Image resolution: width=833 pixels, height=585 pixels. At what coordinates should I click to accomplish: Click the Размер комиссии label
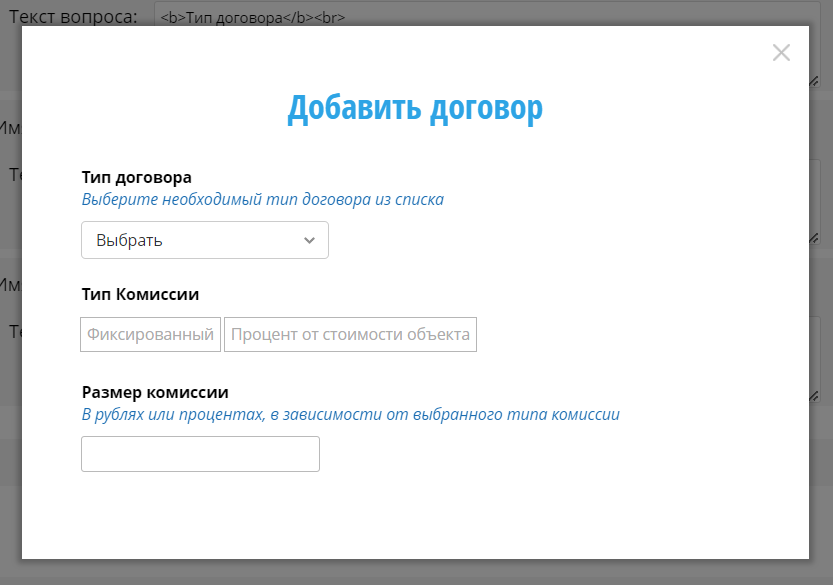155,392
